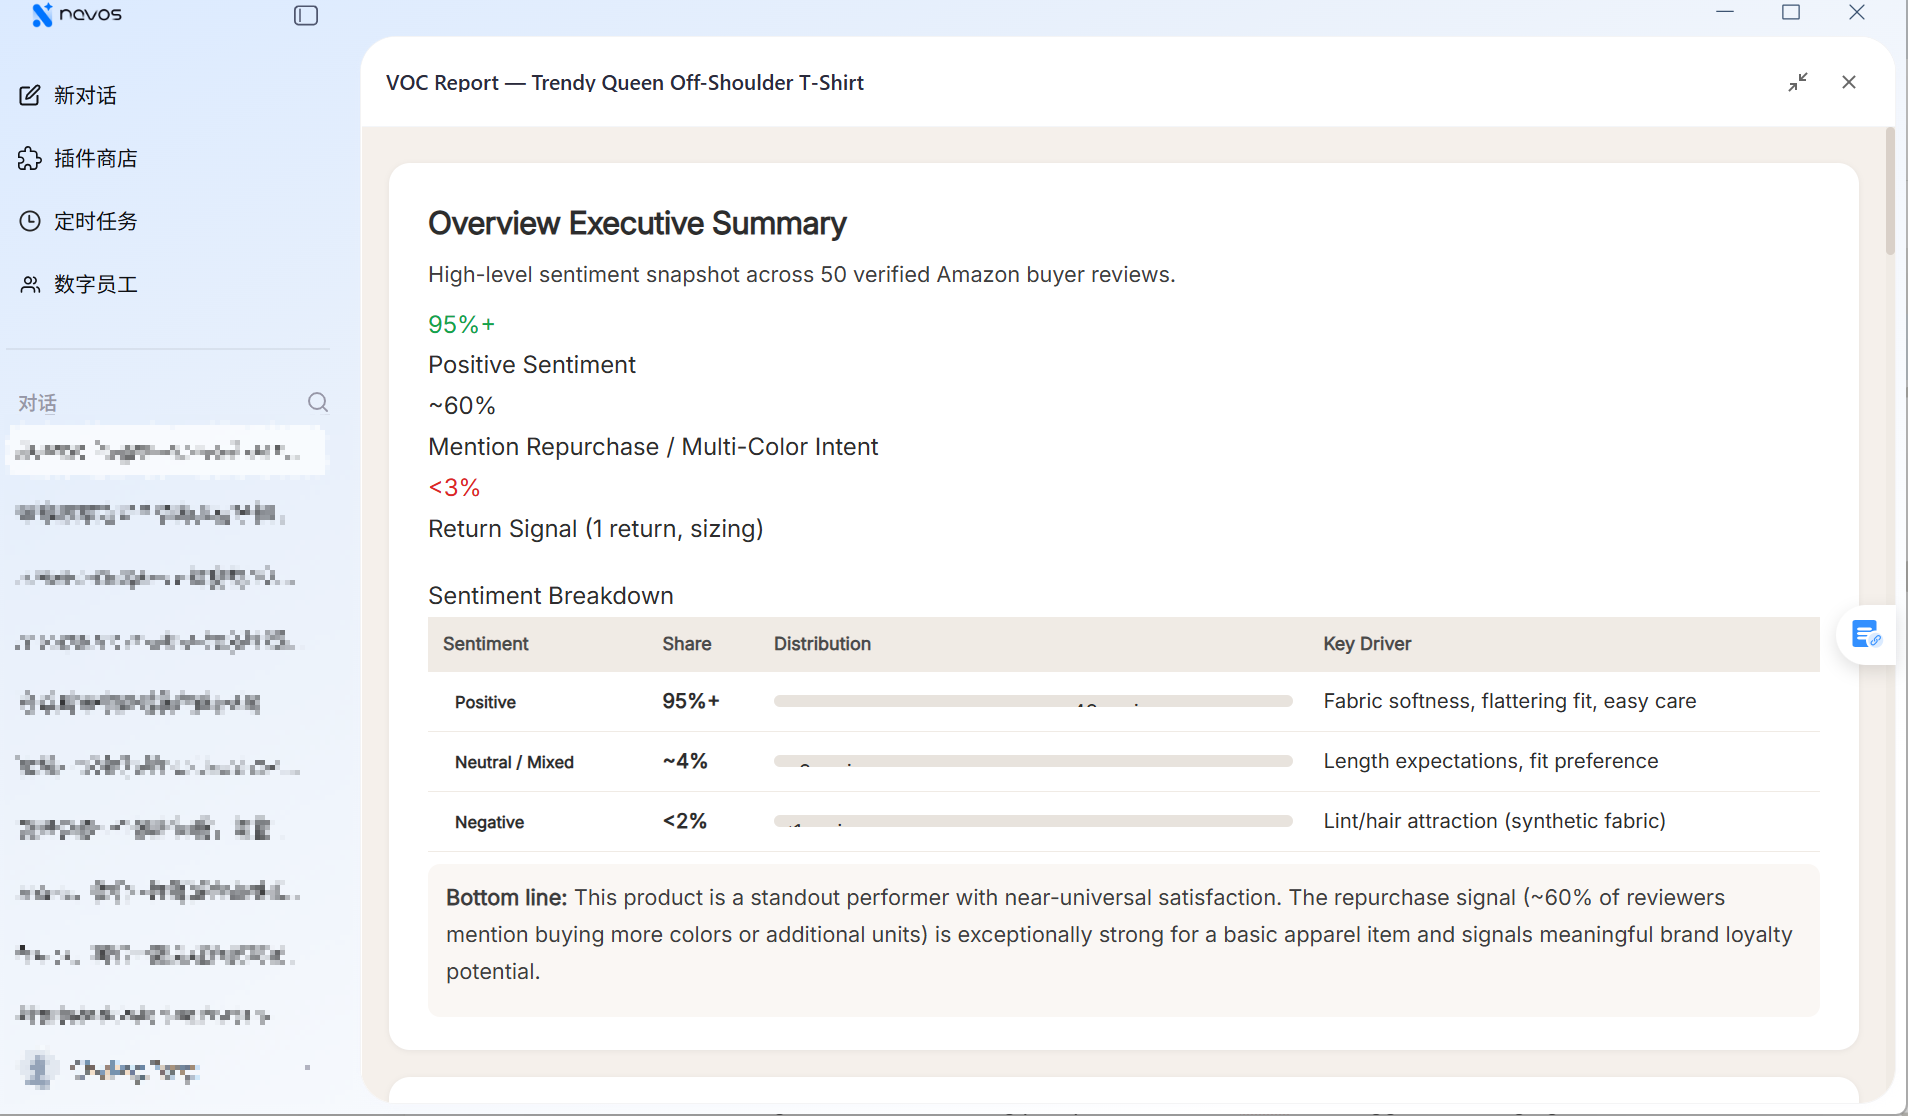Minimize the Novos window

(x=1725, y=13)
